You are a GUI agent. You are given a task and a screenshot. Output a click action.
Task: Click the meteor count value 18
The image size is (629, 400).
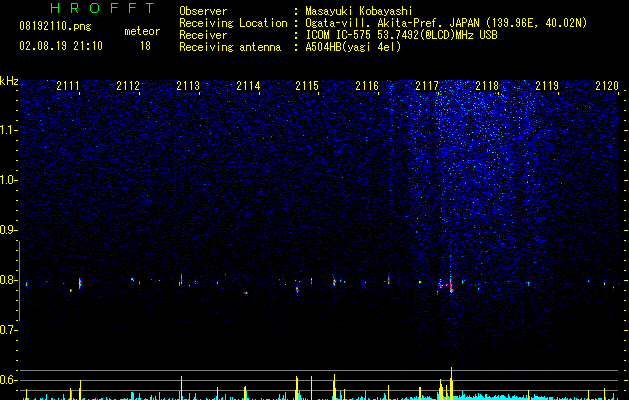coord(145,46)
